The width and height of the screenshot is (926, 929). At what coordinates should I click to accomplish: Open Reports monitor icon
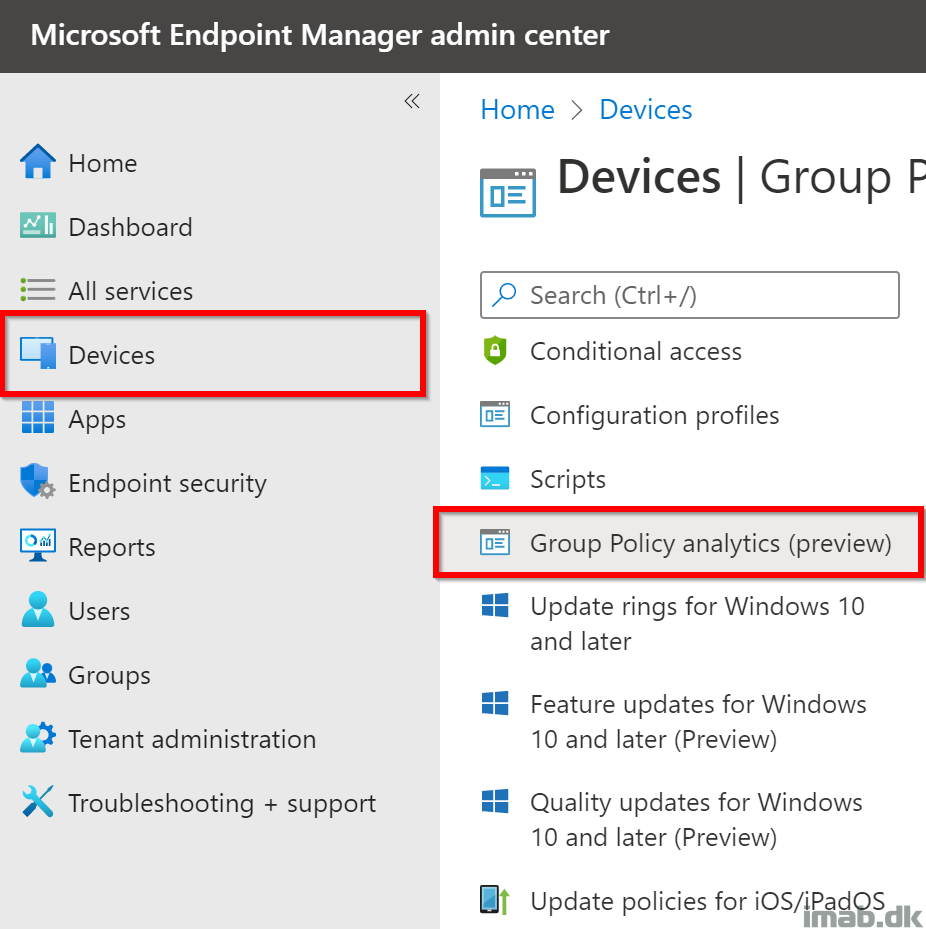click(38, 545)
